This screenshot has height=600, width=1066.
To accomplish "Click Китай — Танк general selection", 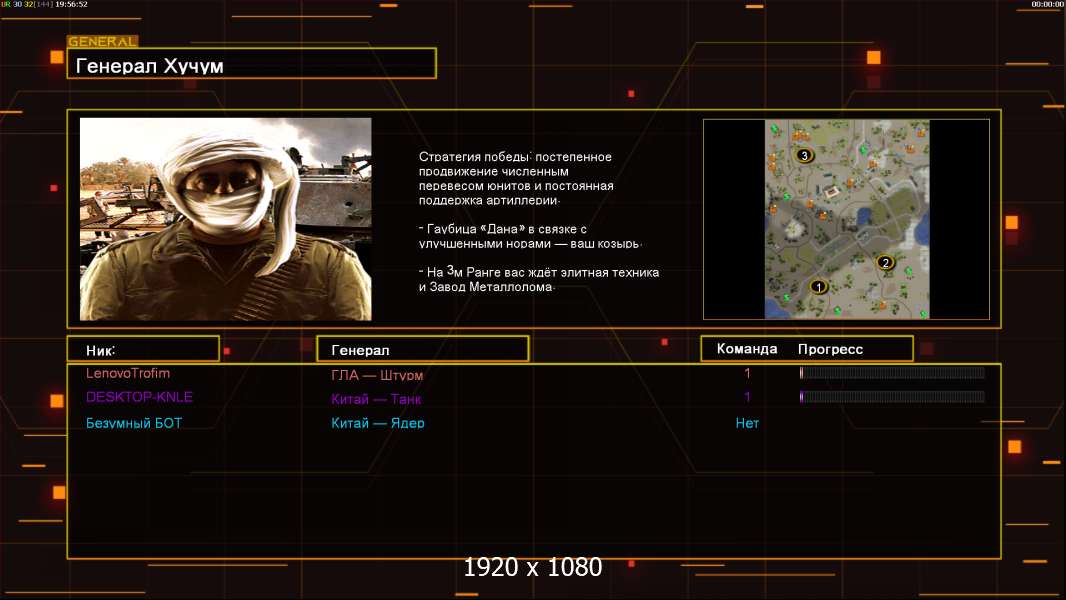I will [x=376, y=399].
